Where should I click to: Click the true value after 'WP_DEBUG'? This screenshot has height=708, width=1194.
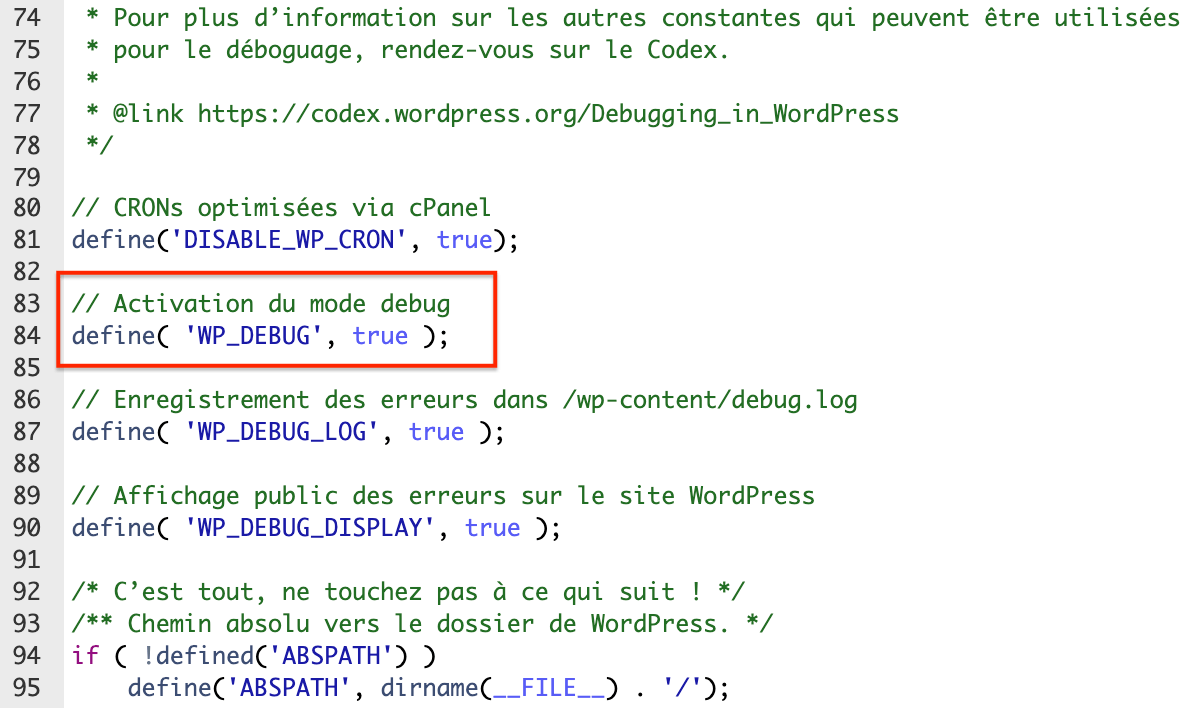380,335
